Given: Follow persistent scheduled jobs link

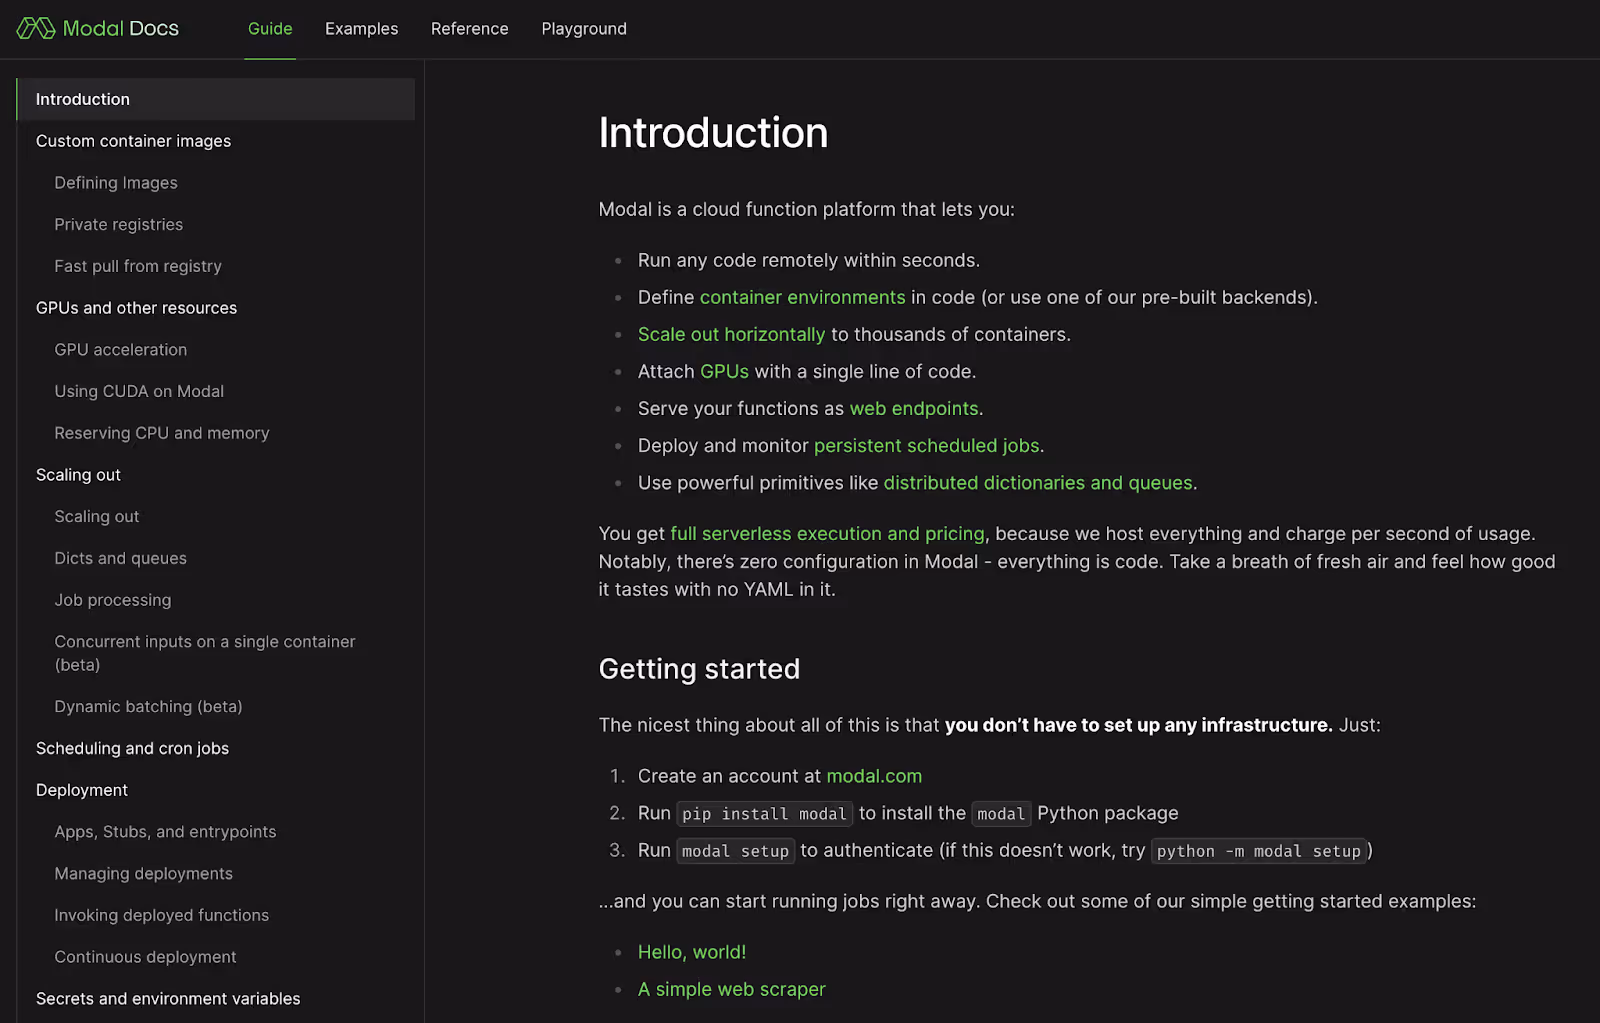Looking at the screenshot, I should [x=926, y=446].
